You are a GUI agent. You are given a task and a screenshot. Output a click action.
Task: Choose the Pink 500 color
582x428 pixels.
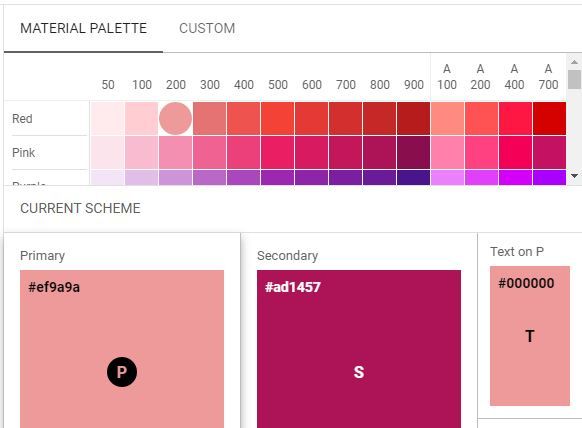(x=278, y=152)
